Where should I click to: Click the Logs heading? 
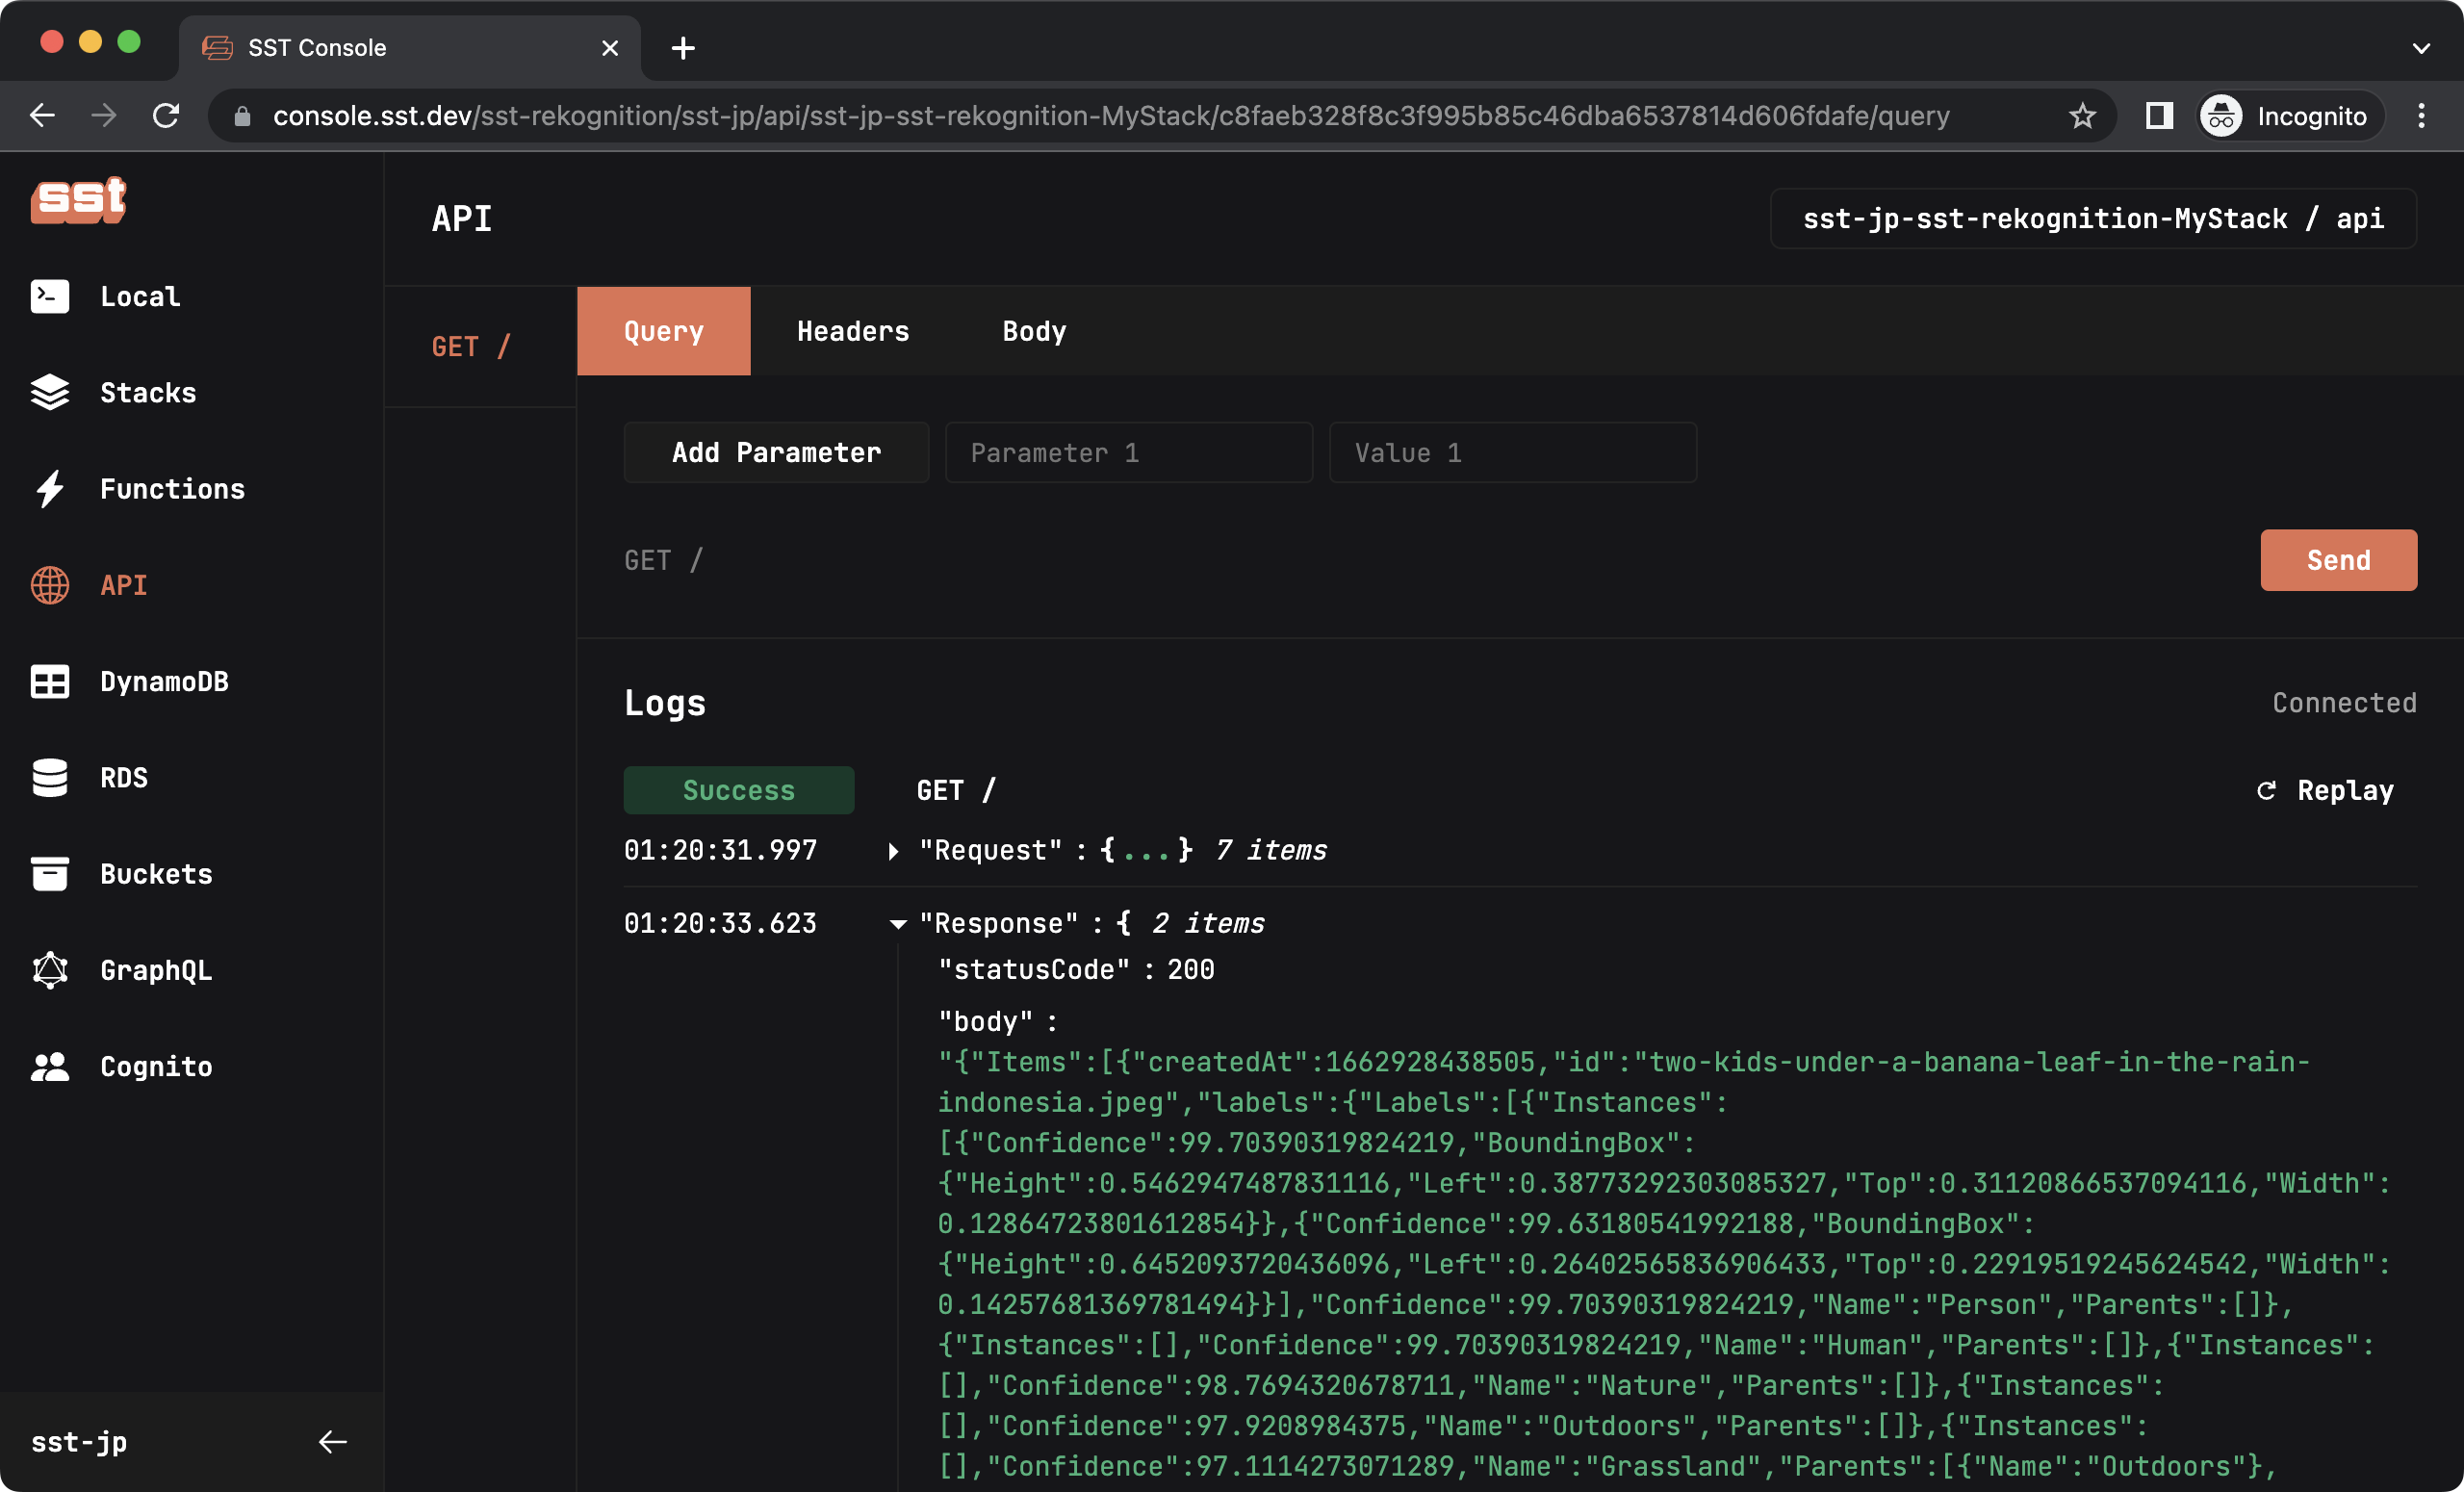[x=665, y=703]
